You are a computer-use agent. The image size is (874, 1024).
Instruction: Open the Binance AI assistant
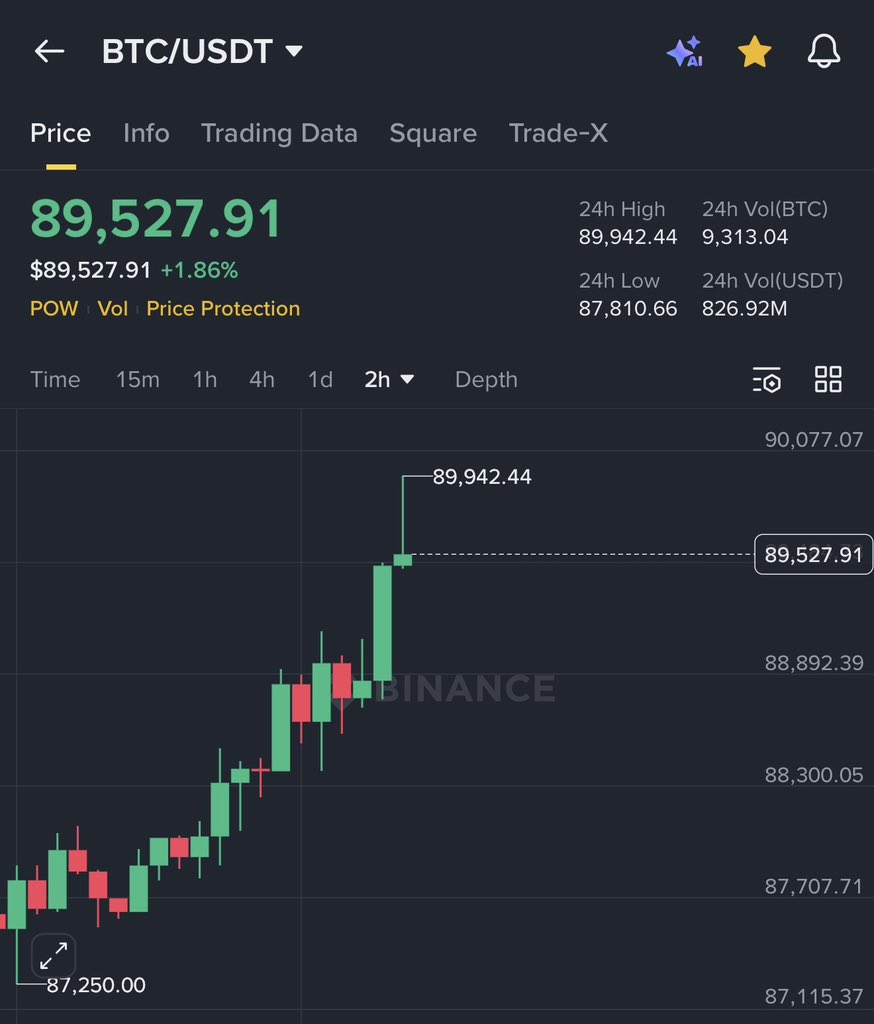point(684,52)
